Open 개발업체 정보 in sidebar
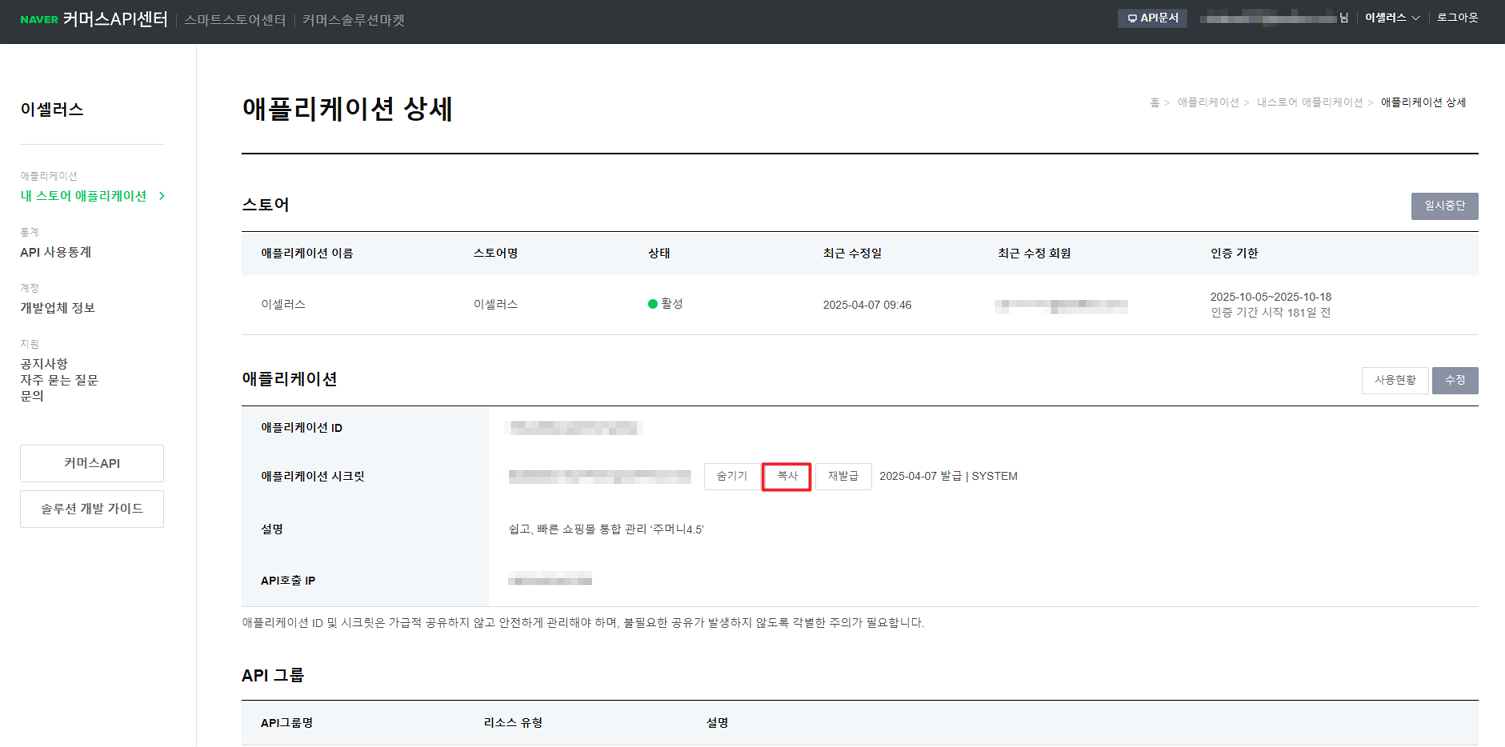Image resolution: width=1505 pixels, height=747 pixels. point(58,308)
